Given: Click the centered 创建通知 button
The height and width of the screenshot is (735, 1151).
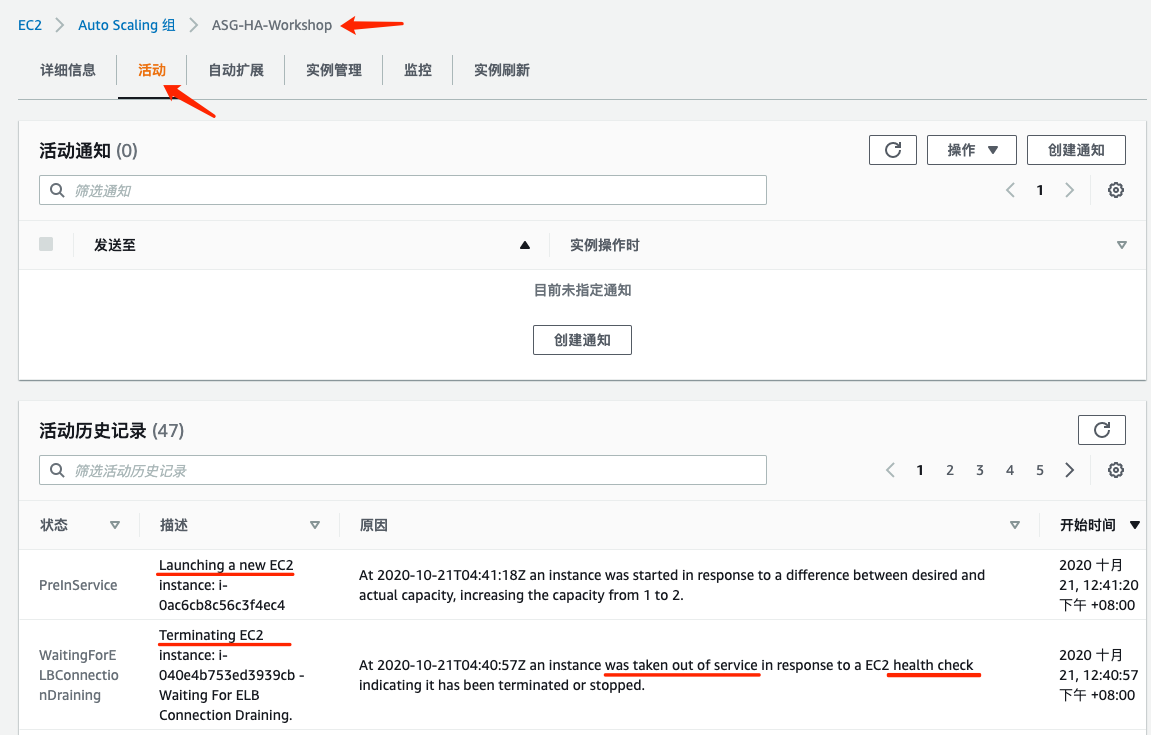Looking at the screenshot, I should (x=582, y=339).
